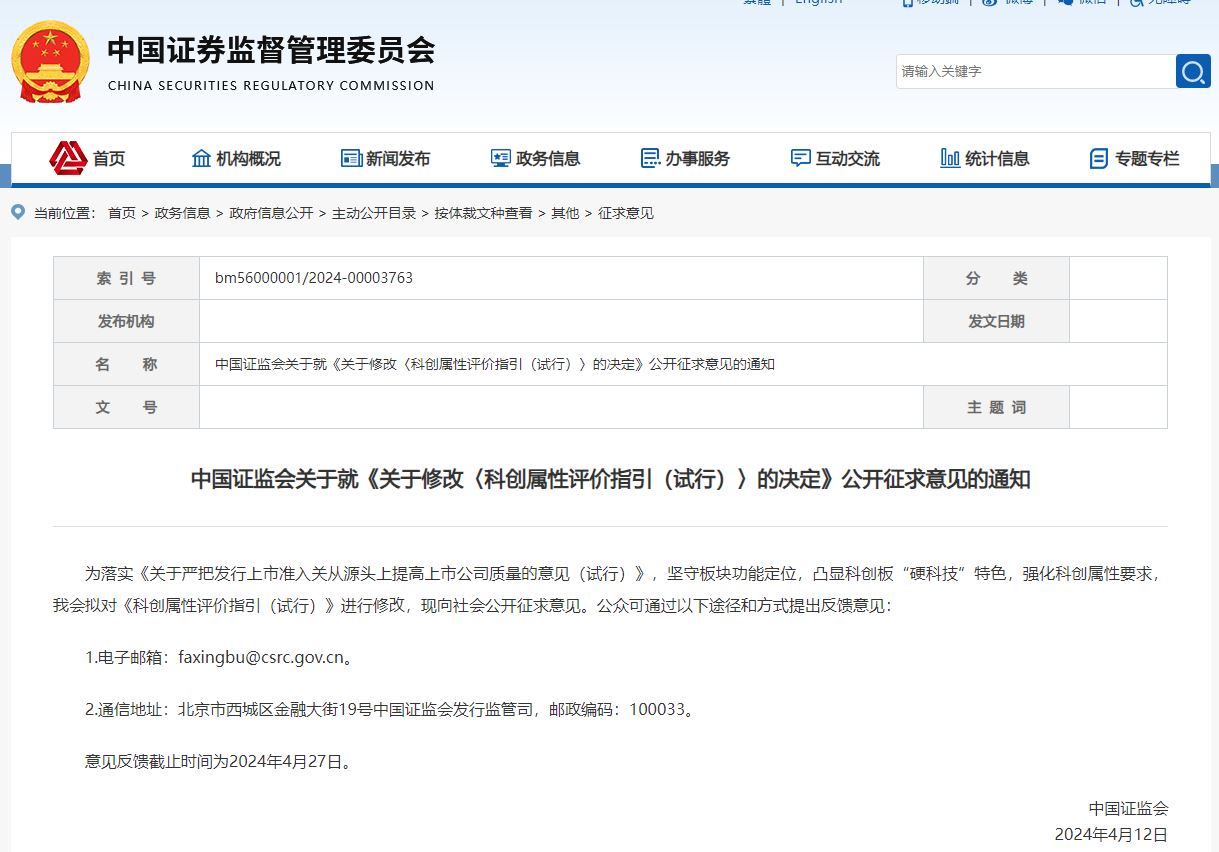This screenshot has width=1219, height=852.
Task: Click the 文号 table header cell
Action: pyautogui.click(x=126, y=407)
